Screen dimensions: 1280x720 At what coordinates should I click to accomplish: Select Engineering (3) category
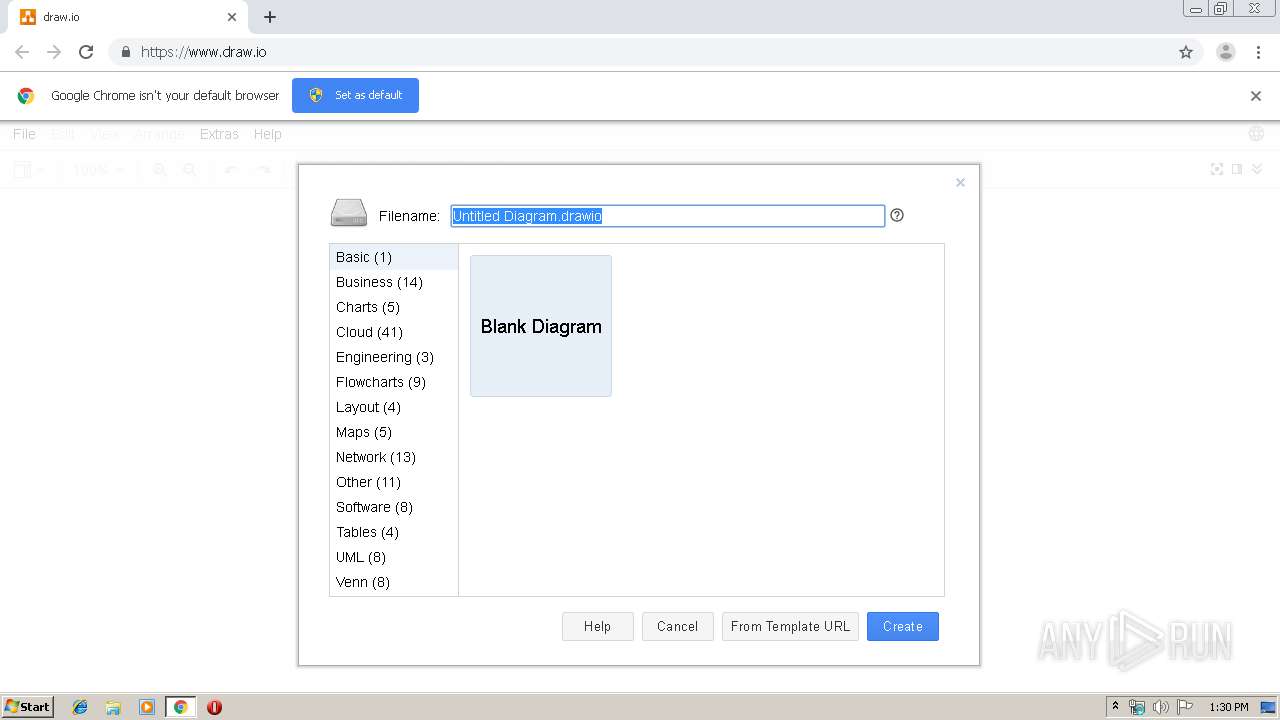(x=394, y=357)
